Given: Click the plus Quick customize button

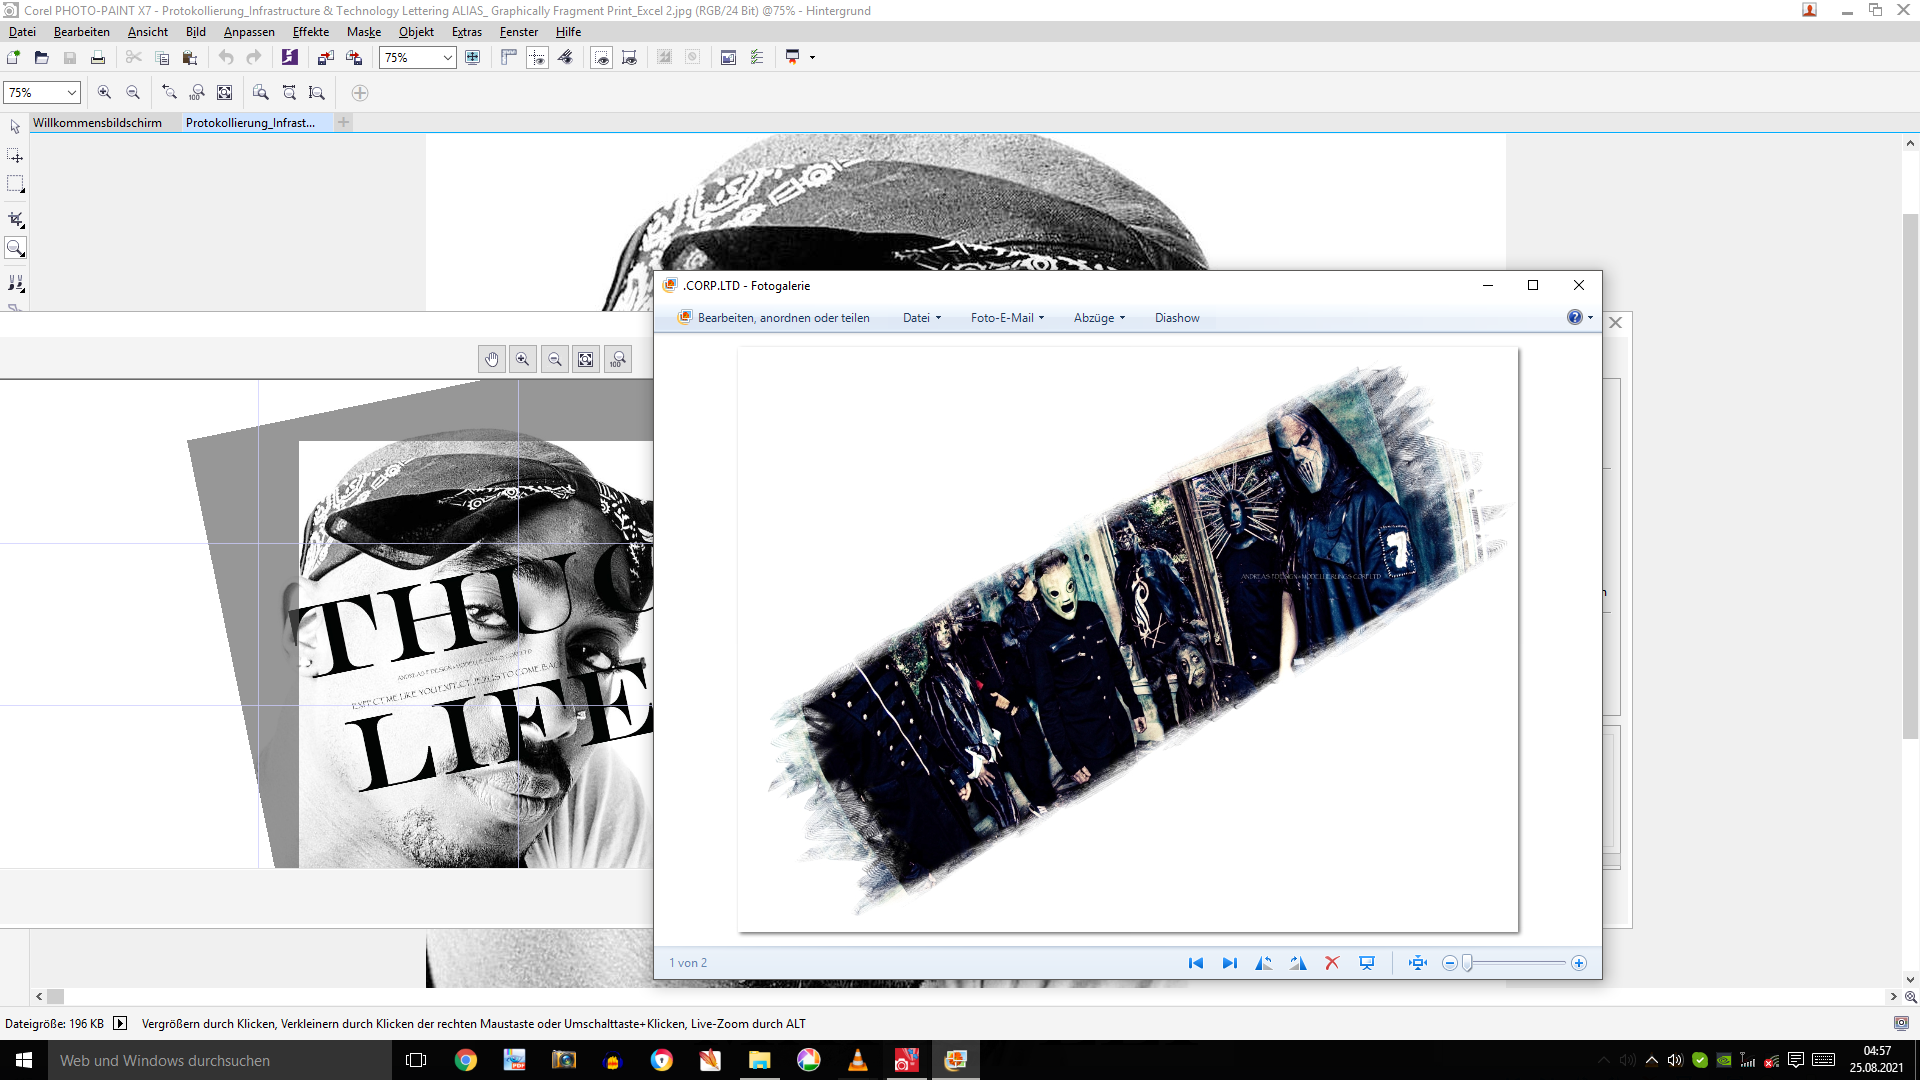Looking at the screenshot, I should click(360, 93).
